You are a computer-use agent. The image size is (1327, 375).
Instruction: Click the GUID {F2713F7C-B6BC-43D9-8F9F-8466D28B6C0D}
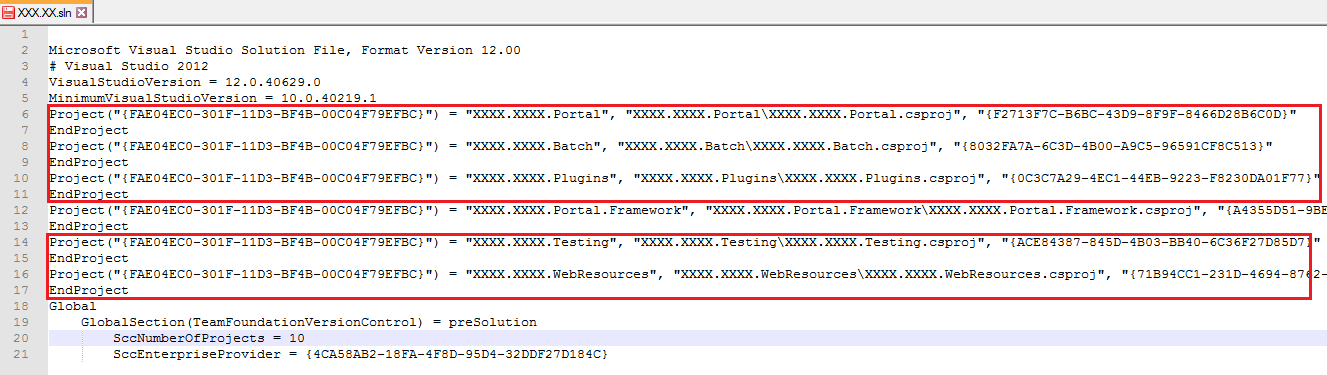pos(1136,114)
